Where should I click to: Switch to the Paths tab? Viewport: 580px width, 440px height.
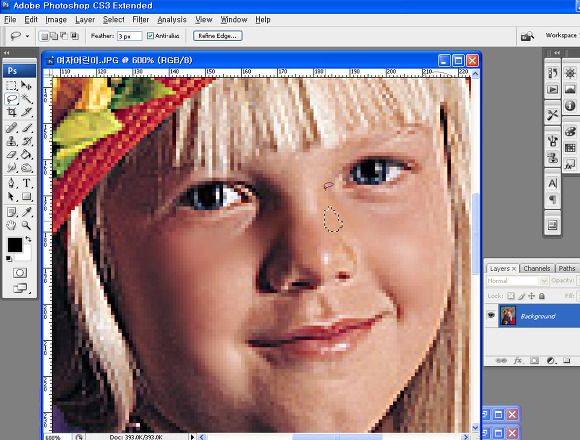[x=567, y=268]
